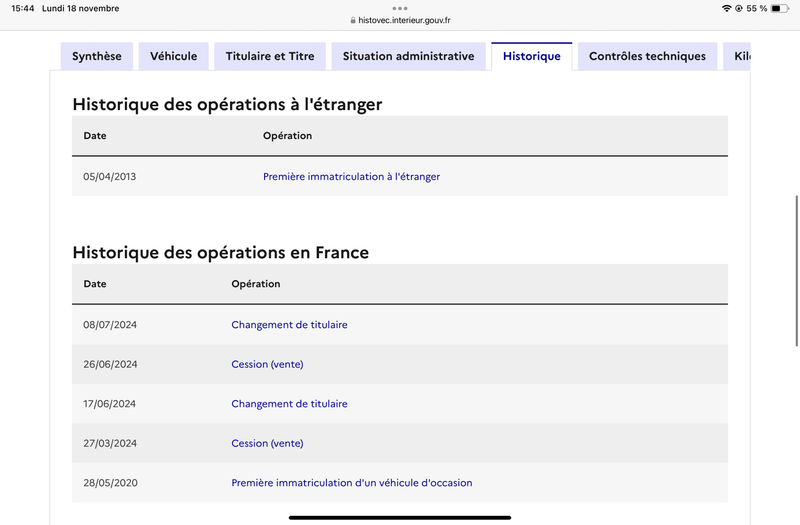Select the Situation administrative tab
The height and width of the screenshot is (525, 800).
[x=408, y=56]
